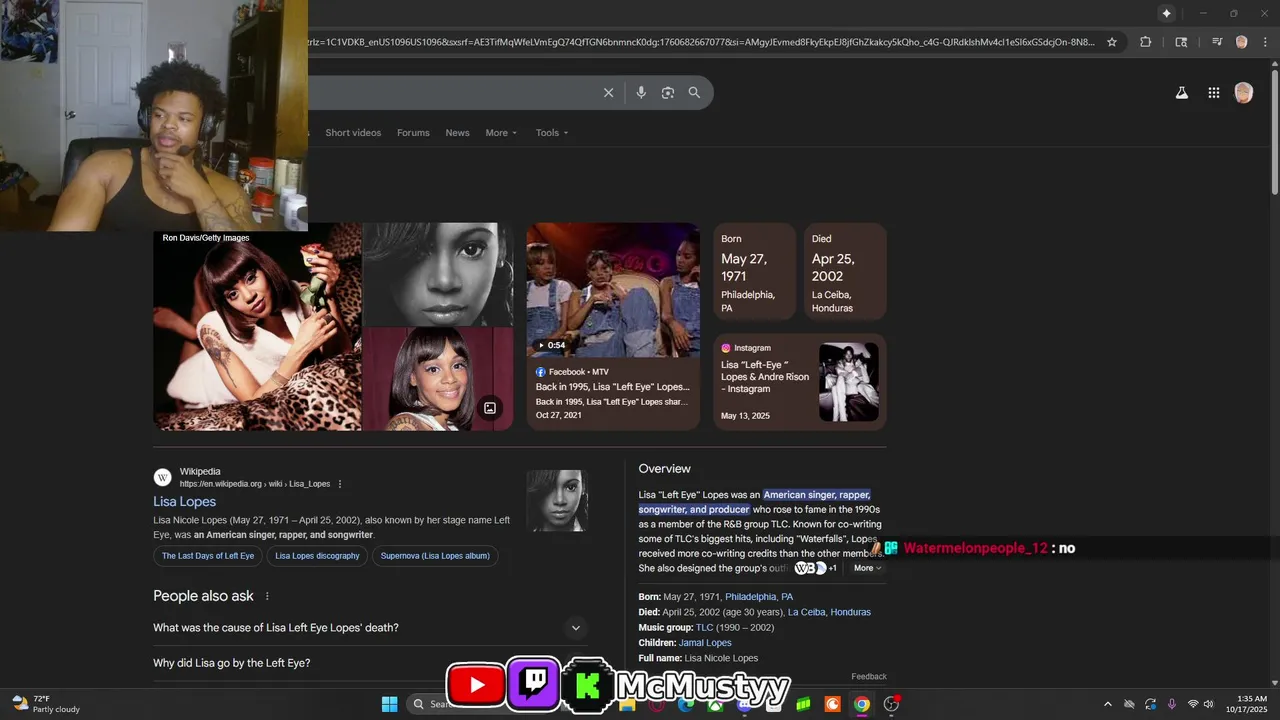
Task: Open Microsoft Edge from the taskbar
Action: pos(685,704)
